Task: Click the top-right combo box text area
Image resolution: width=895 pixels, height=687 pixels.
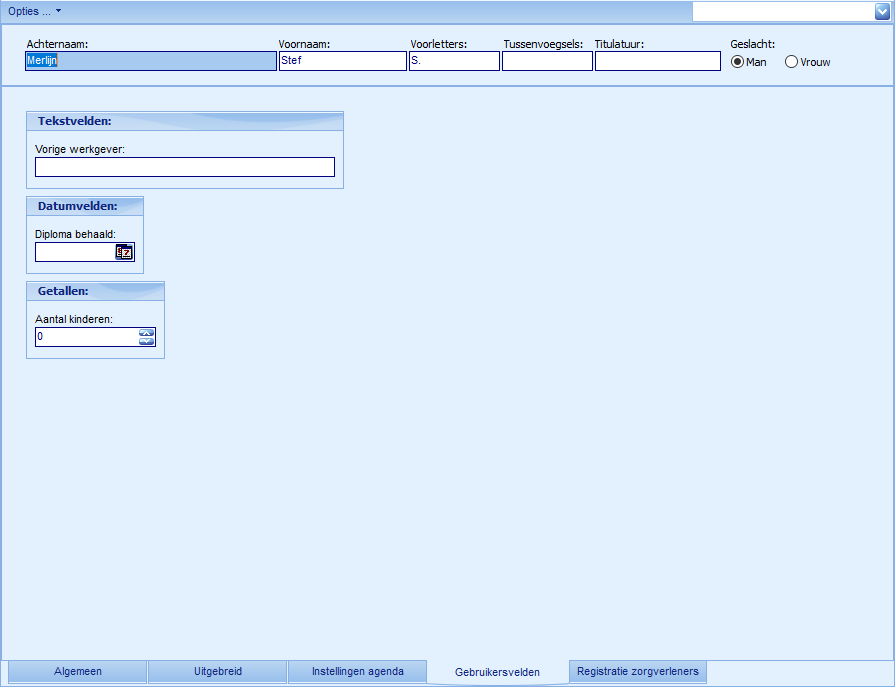Action: click(783, 11)
